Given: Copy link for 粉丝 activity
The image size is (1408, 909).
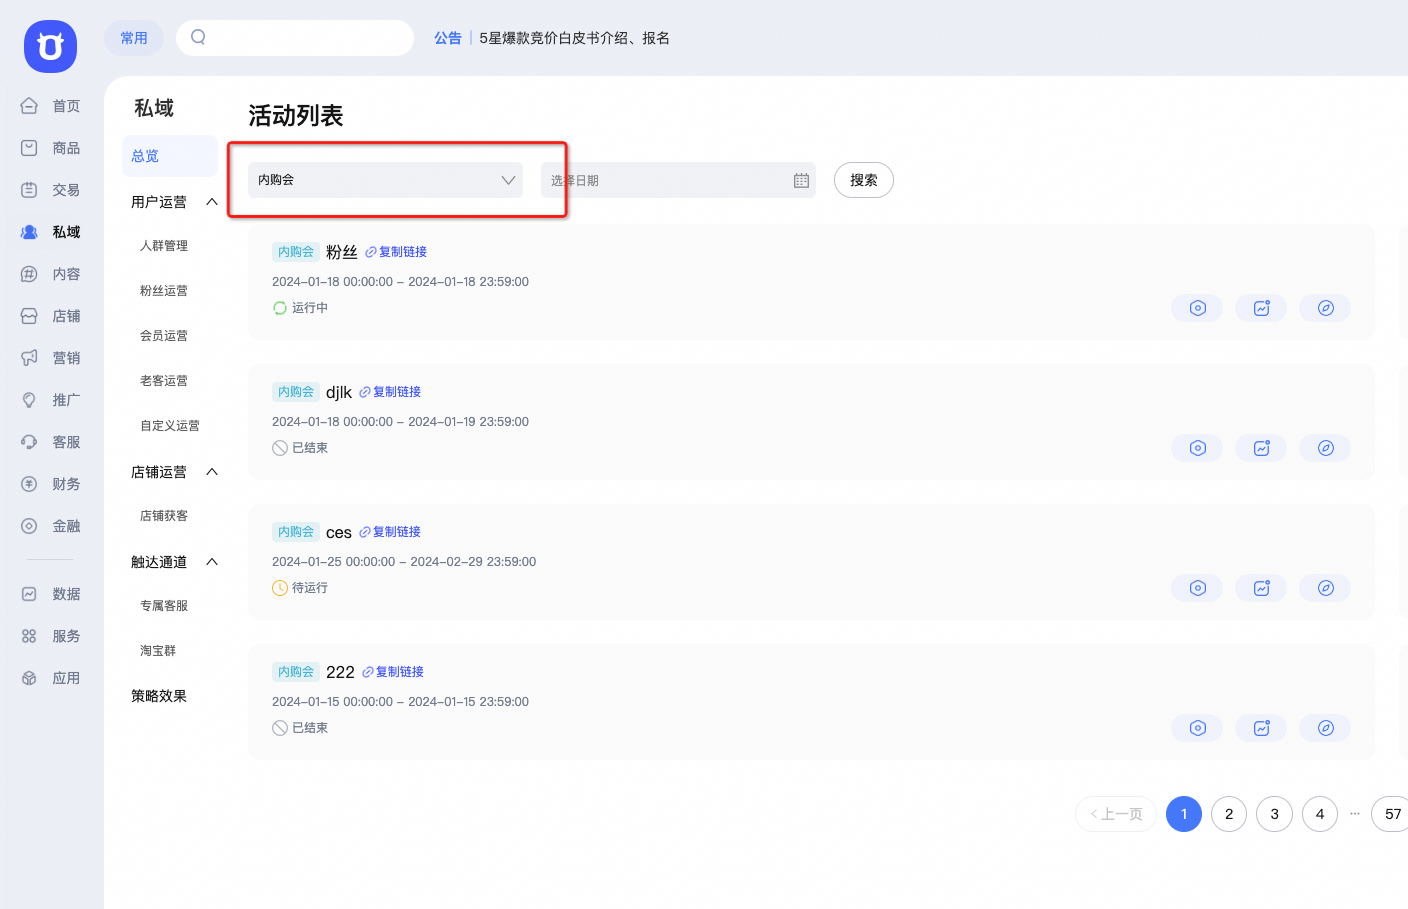Looking at the screenshot, I should (396, 252).
